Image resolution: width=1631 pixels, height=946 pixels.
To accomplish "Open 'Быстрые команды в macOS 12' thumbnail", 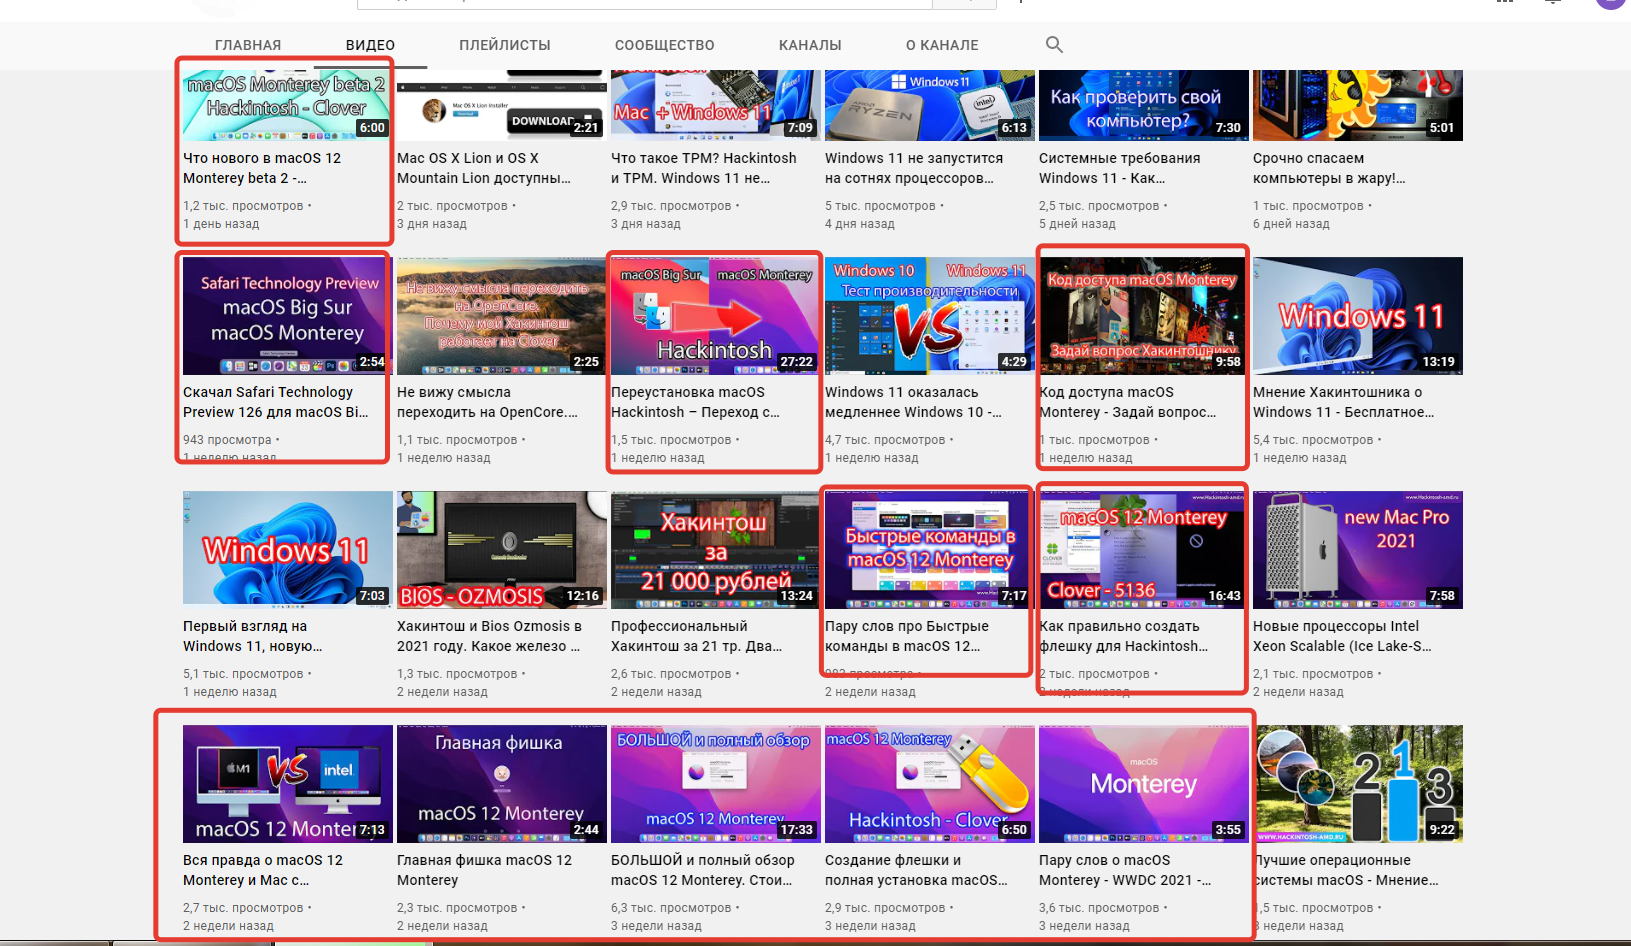I will 930,550.
